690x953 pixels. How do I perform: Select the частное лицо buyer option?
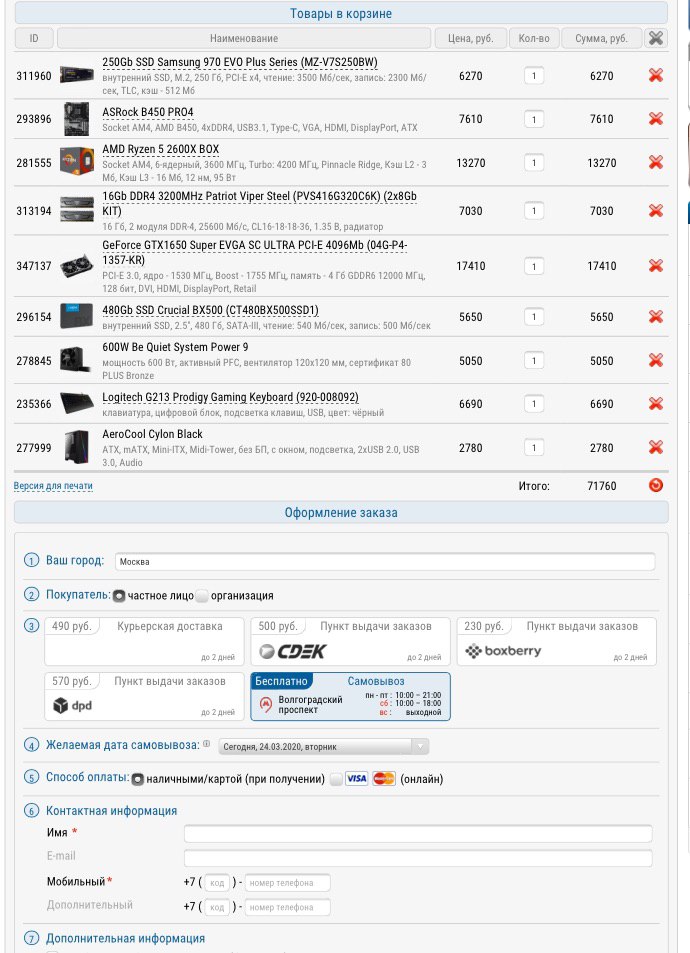coord(119,596)
